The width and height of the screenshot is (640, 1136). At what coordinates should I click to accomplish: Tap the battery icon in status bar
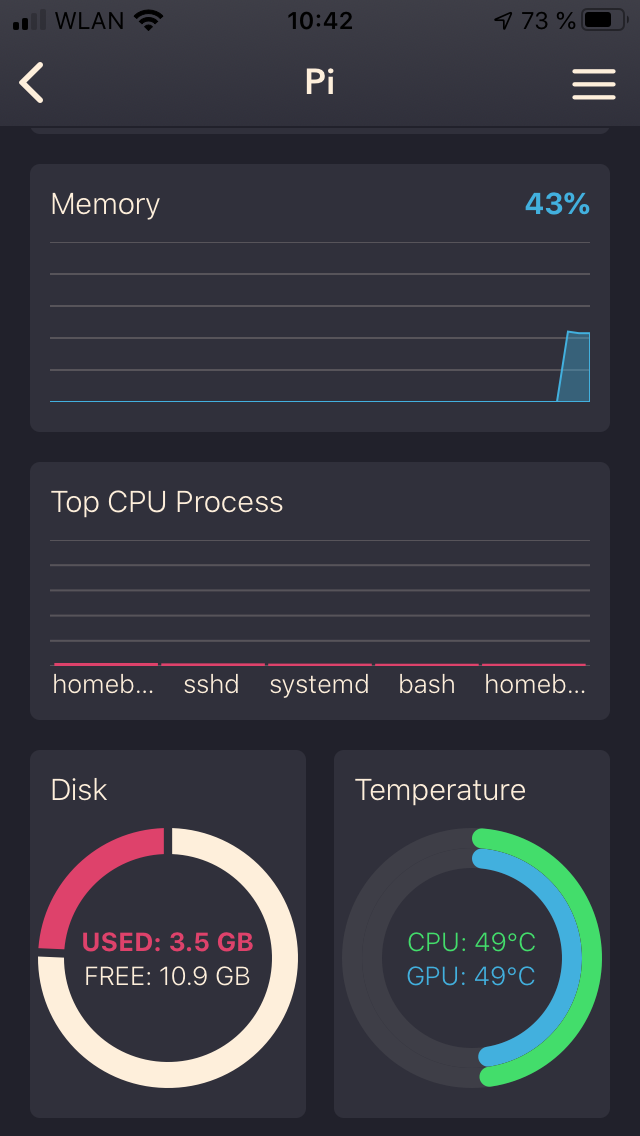603,20
